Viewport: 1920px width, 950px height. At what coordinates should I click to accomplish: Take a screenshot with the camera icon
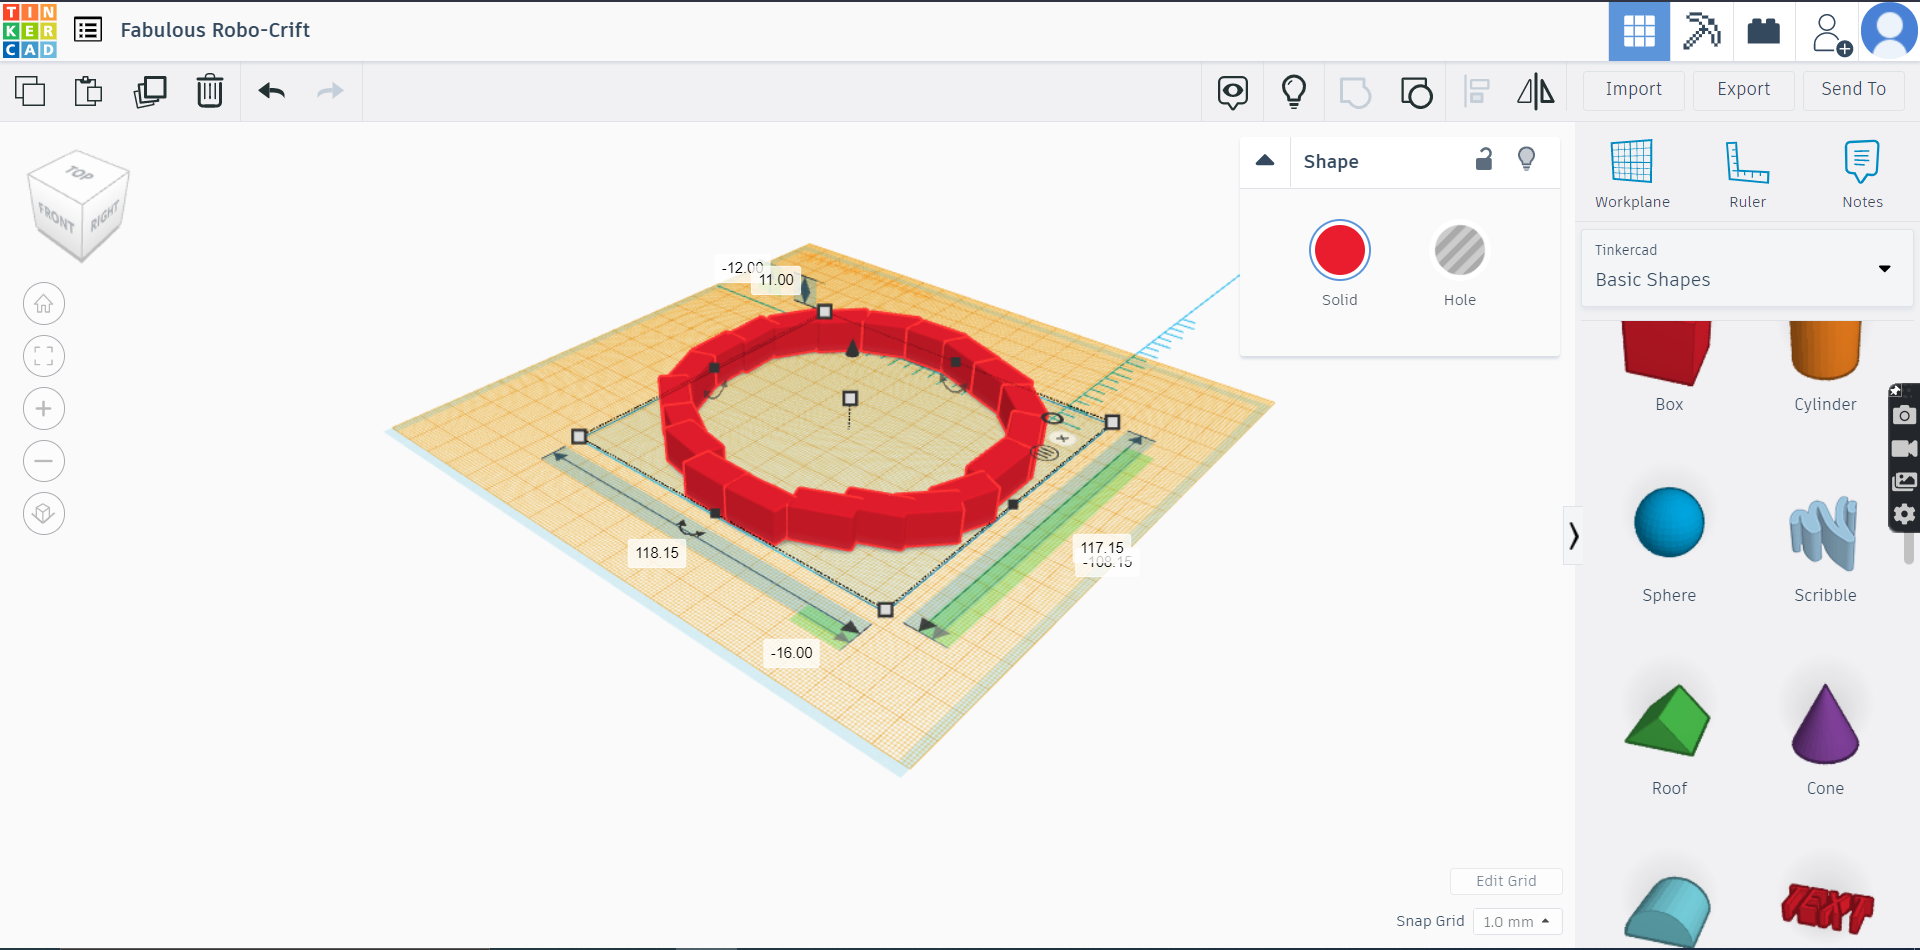[1904, 415]
